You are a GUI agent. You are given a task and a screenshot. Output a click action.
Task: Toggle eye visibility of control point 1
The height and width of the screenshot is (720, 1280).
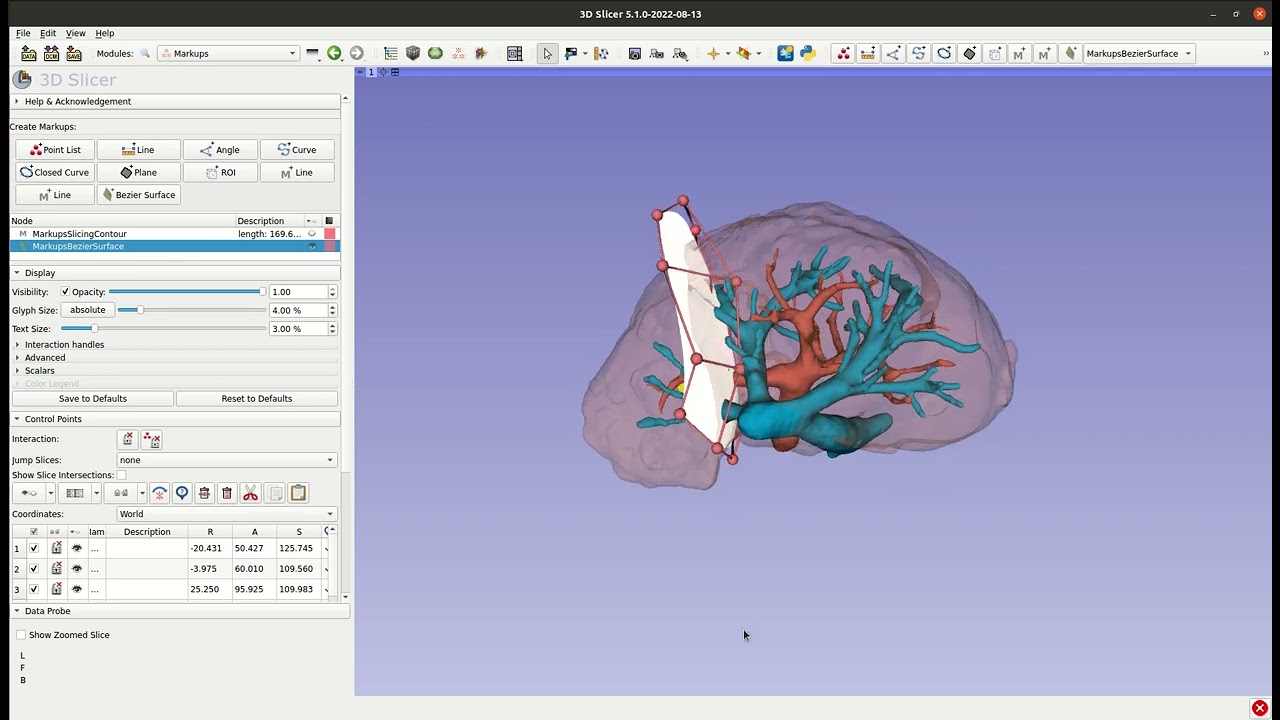[76, 548]
